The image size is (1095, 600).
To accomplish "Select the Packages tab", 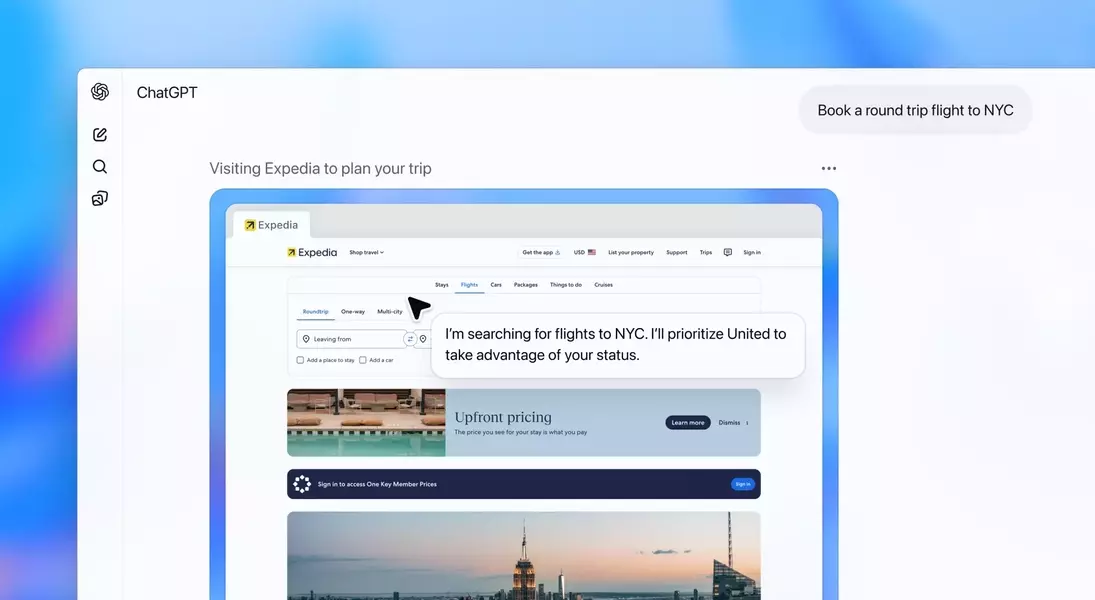I will [x=526, y=285].
